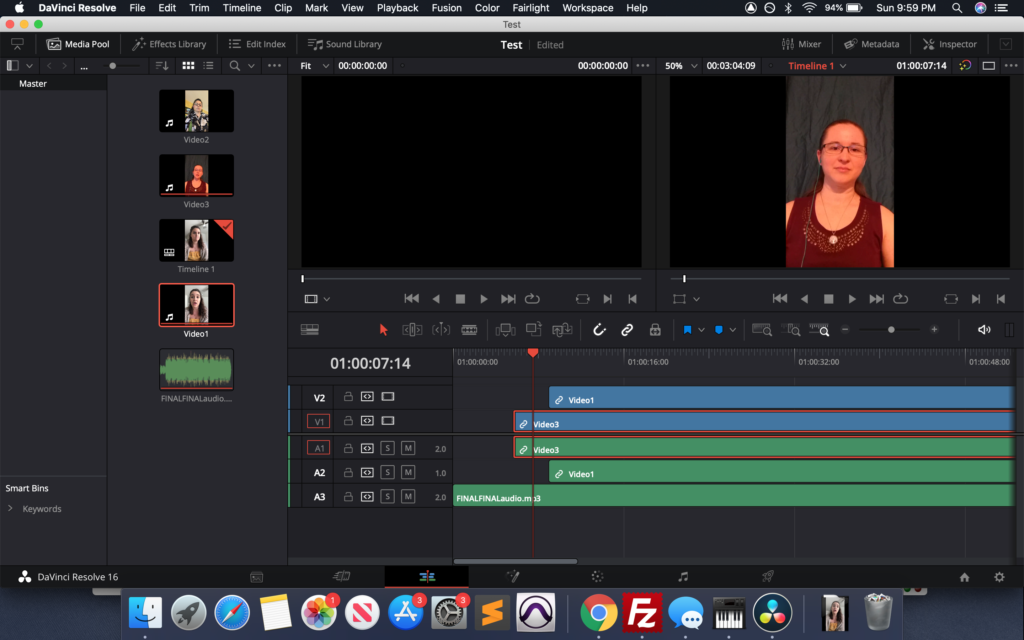Open project settings gear icon
This screenshot has width=1024, height=640.
pos(998,577)
